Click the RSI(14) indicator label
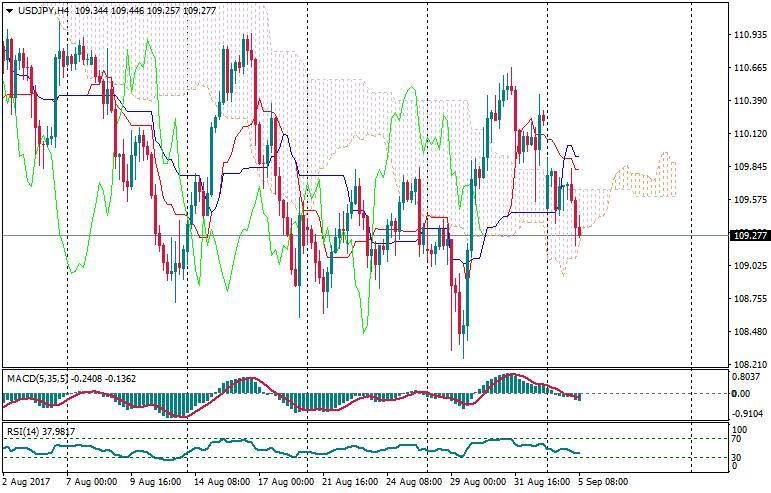This screenshot has width=771, height=493. click(23, 432)
